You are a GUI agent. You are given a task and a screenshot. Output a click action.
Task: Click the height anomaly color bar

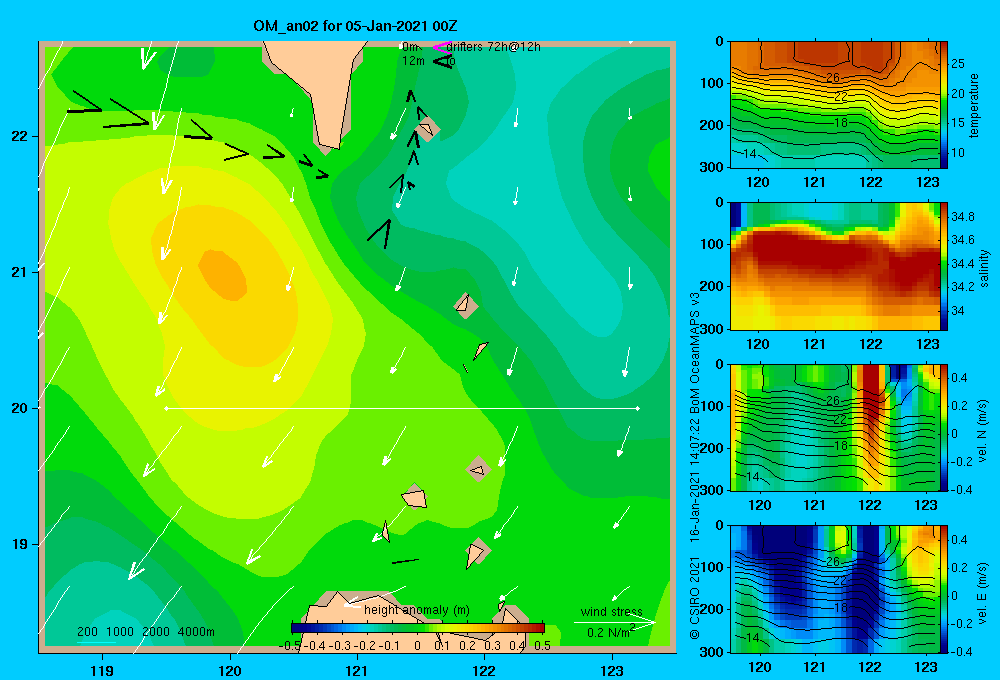418,628
